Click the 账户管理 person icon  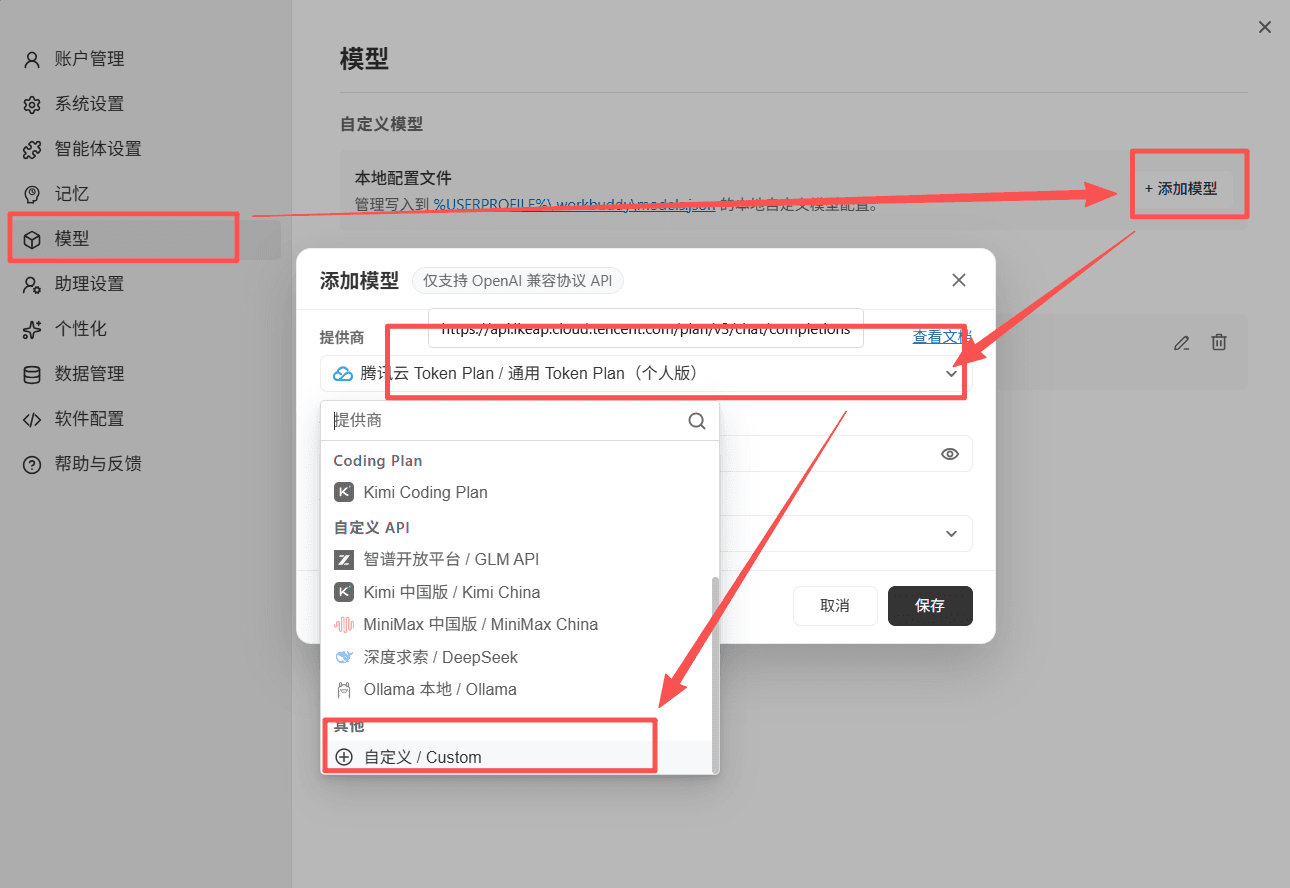32,59
